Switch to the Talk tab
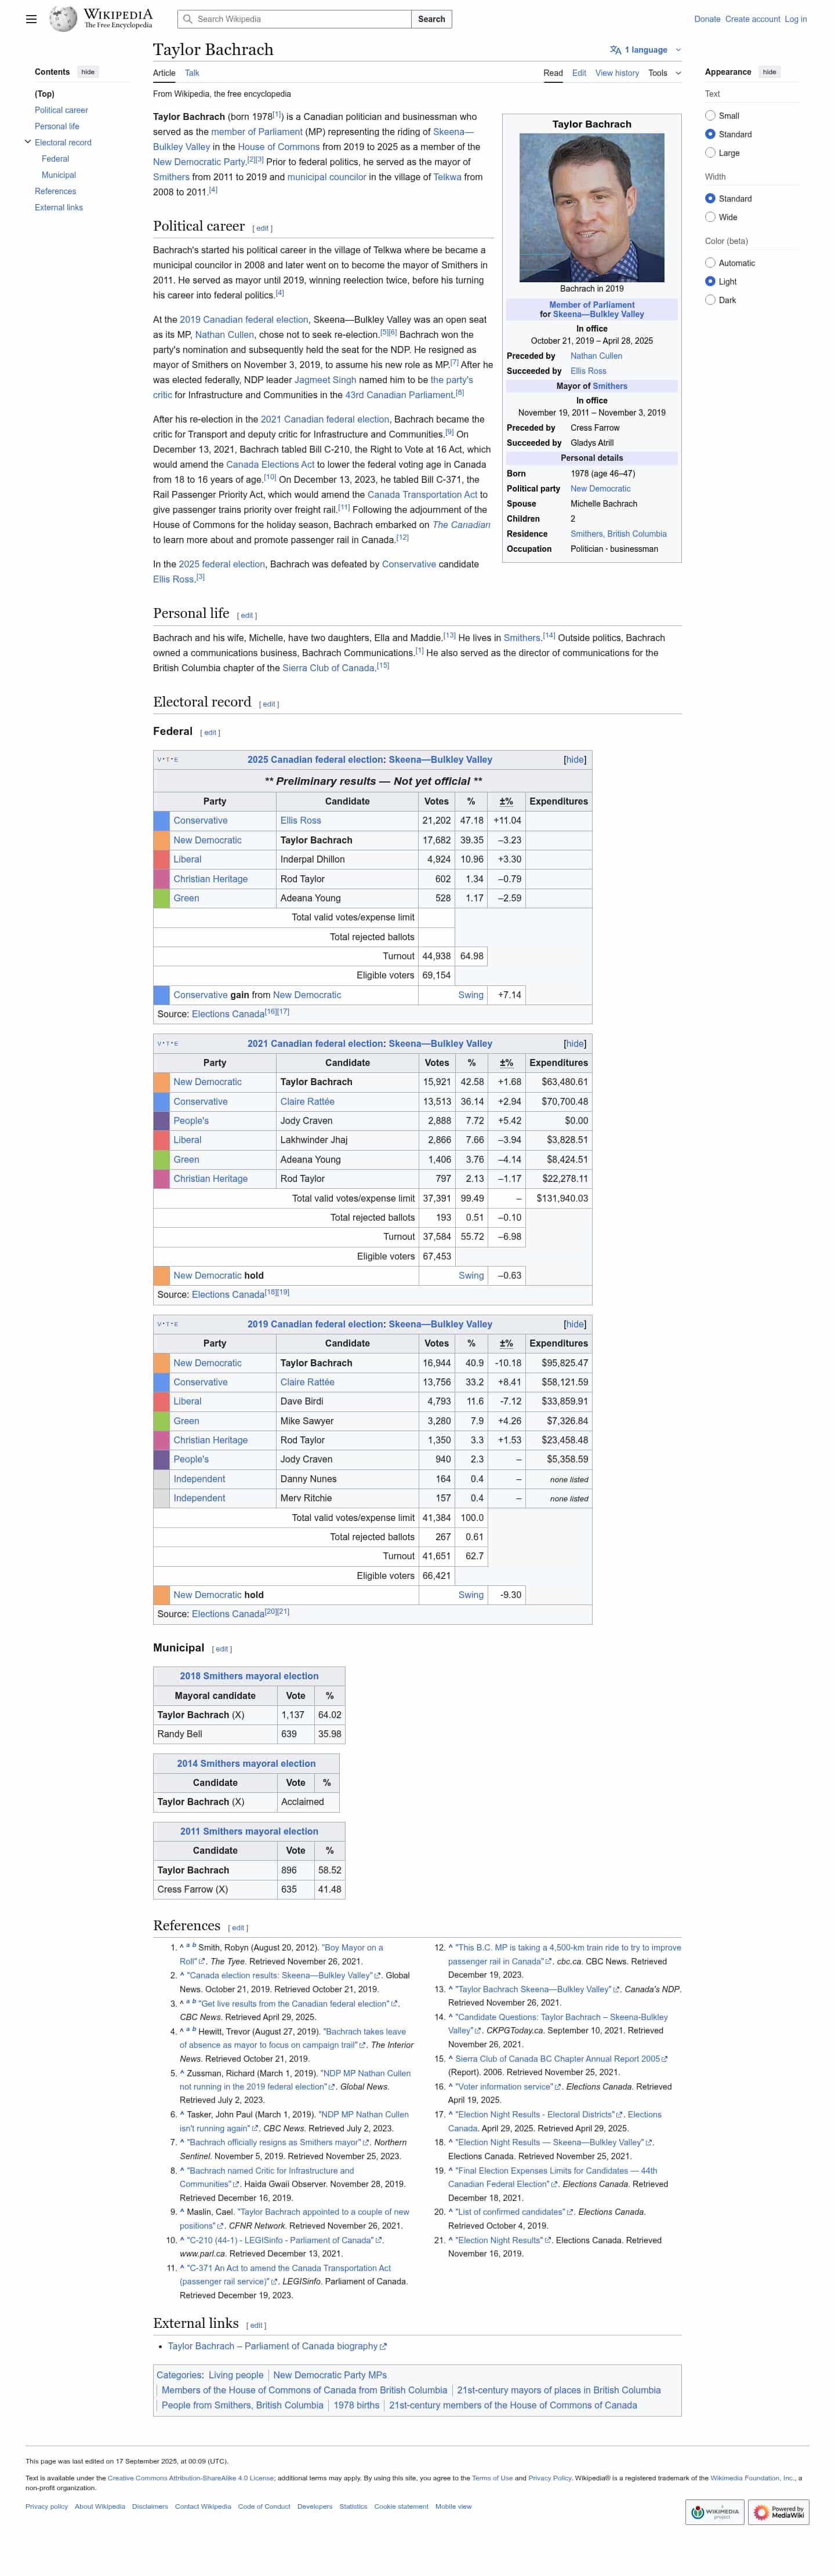Image resolution: width=835 pixels, height=2576 pixels. point(192,73)
